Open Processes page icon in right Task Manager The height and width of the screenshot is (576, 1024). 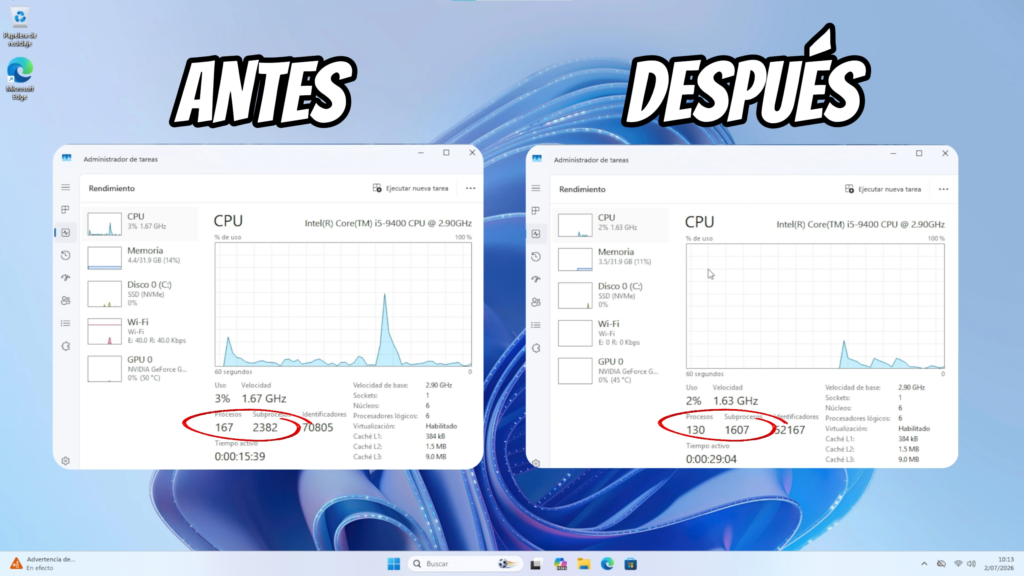click(536, 211)
